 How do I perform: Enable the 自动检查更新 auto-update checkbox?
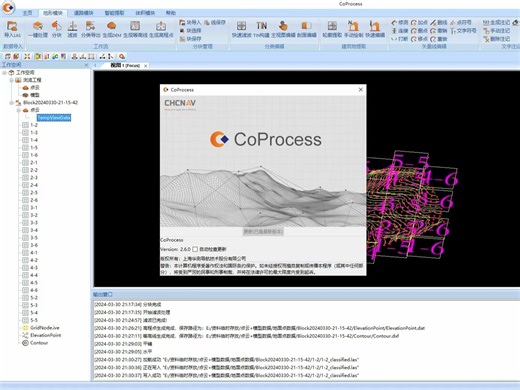point(195,249)
